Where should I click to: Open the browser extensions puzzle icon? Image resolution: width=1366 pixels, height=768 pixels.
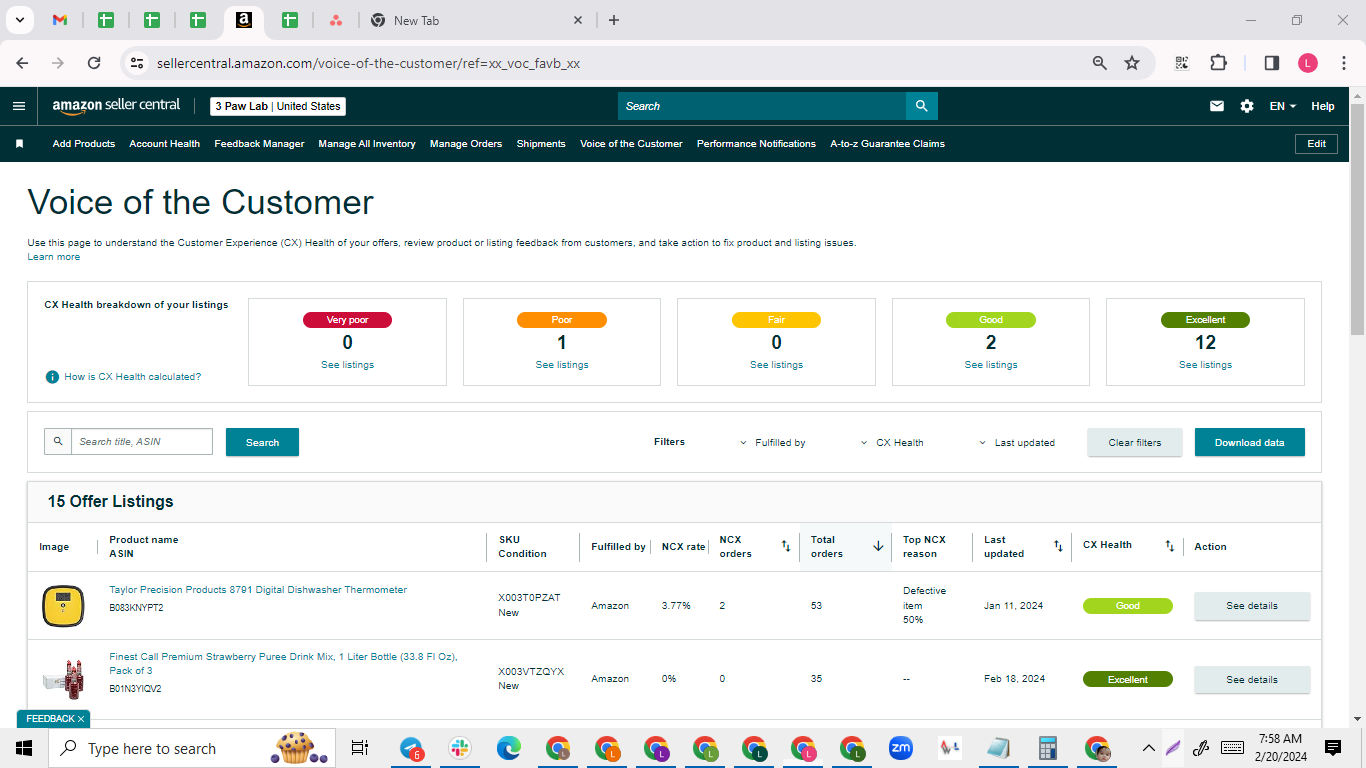pyautogui.click(x=1218, y=63)
